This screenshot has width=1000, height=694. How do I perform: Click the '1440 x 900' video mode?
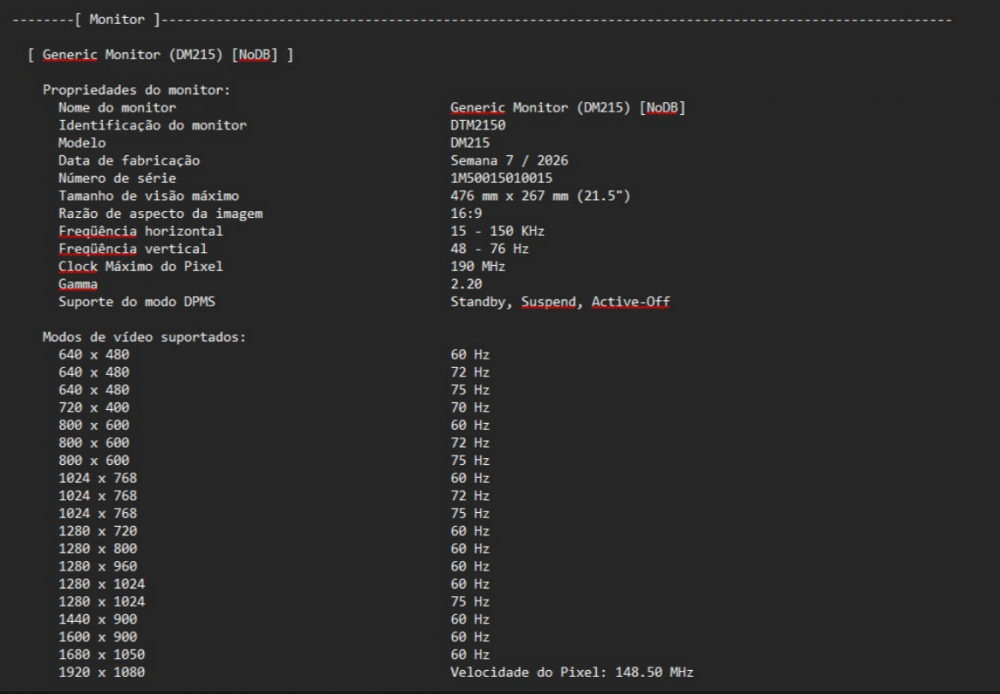tap(98, 619)
